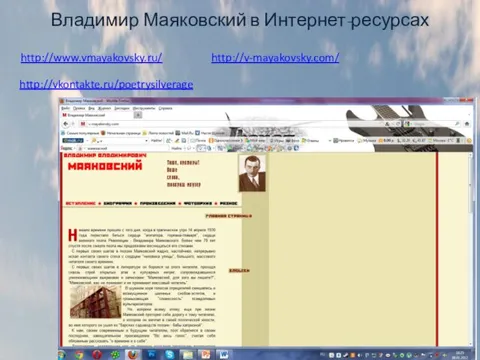The height and width of the screenshot is (360, 480).
Task: Click Mayakovsky's portrait photo
Action: pyautogui.click(x=252, y=173)
